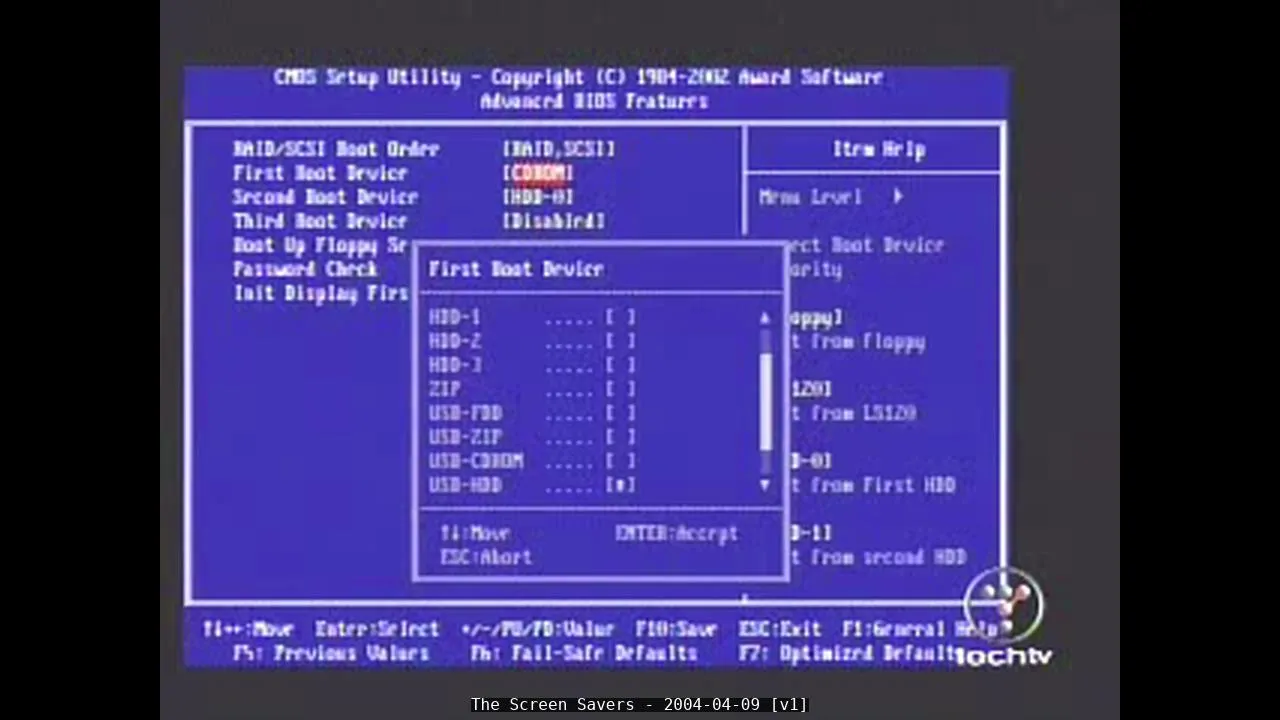Click the F7: Optimized Defaults hint
Screen dimensions: 1280x720
coord(852,653)
